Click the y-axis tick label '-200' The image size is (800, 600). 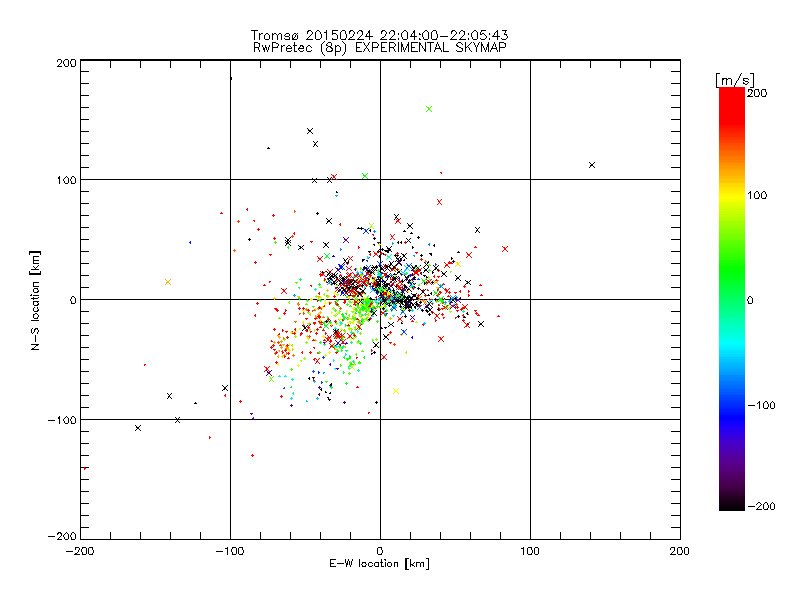coord(62,536)
